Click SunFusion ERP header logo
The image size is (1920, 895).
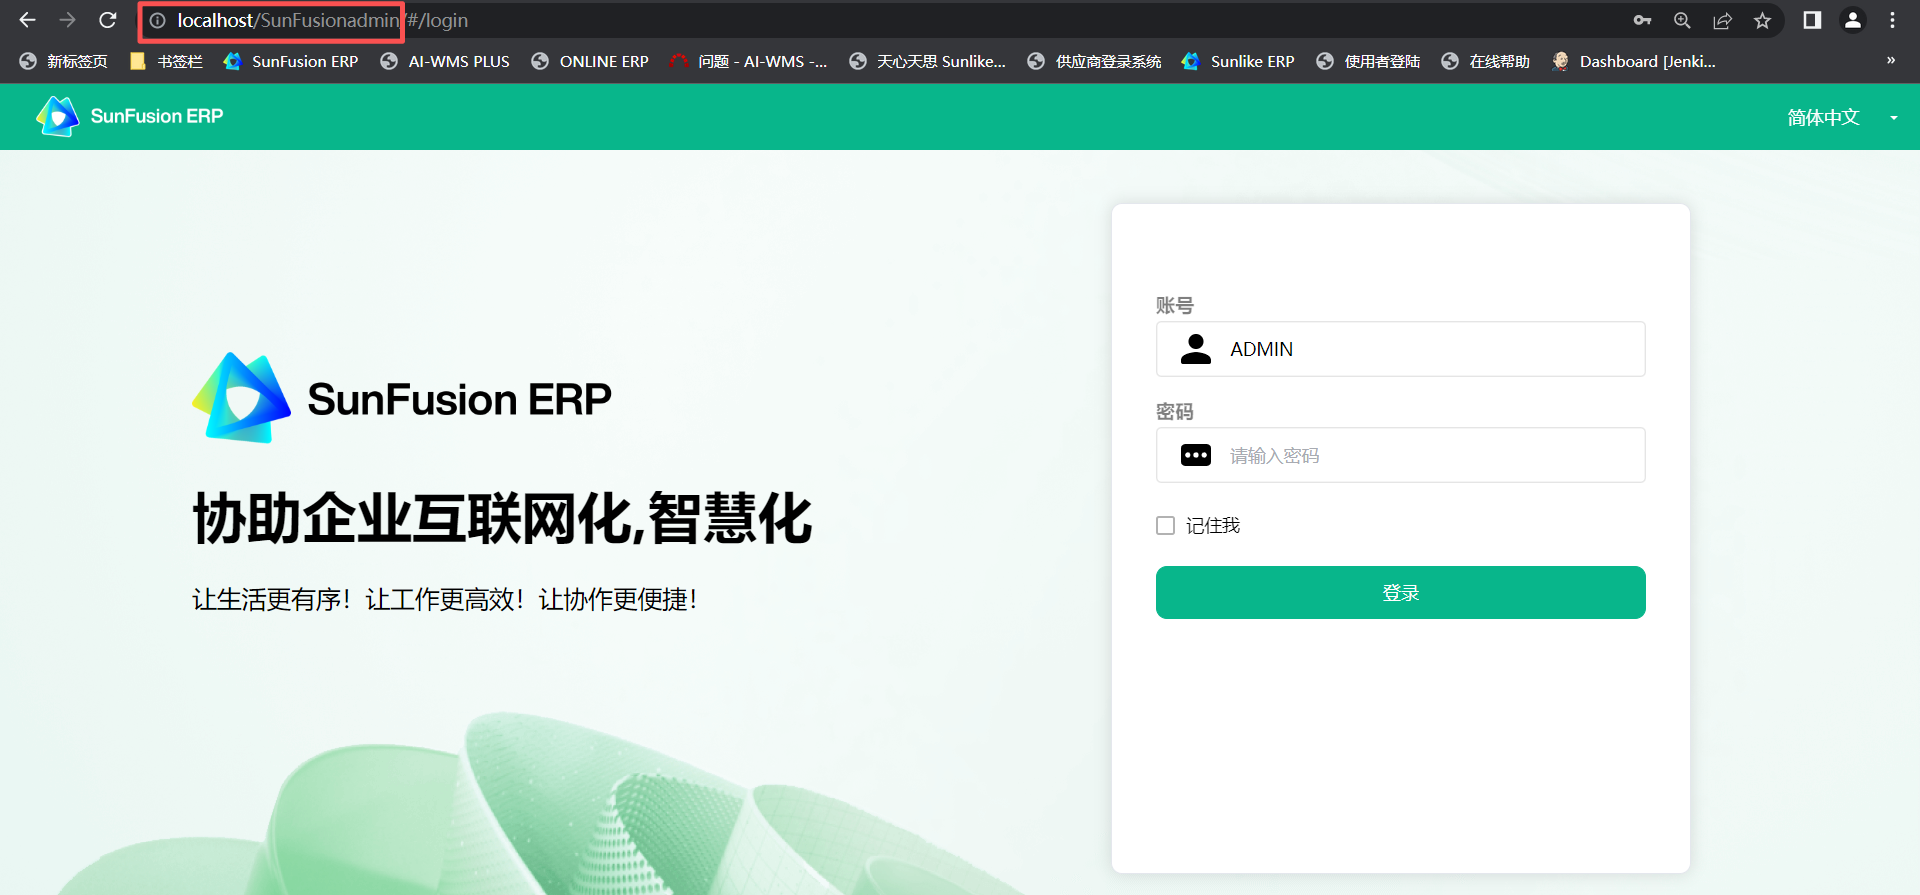(130, 116)
